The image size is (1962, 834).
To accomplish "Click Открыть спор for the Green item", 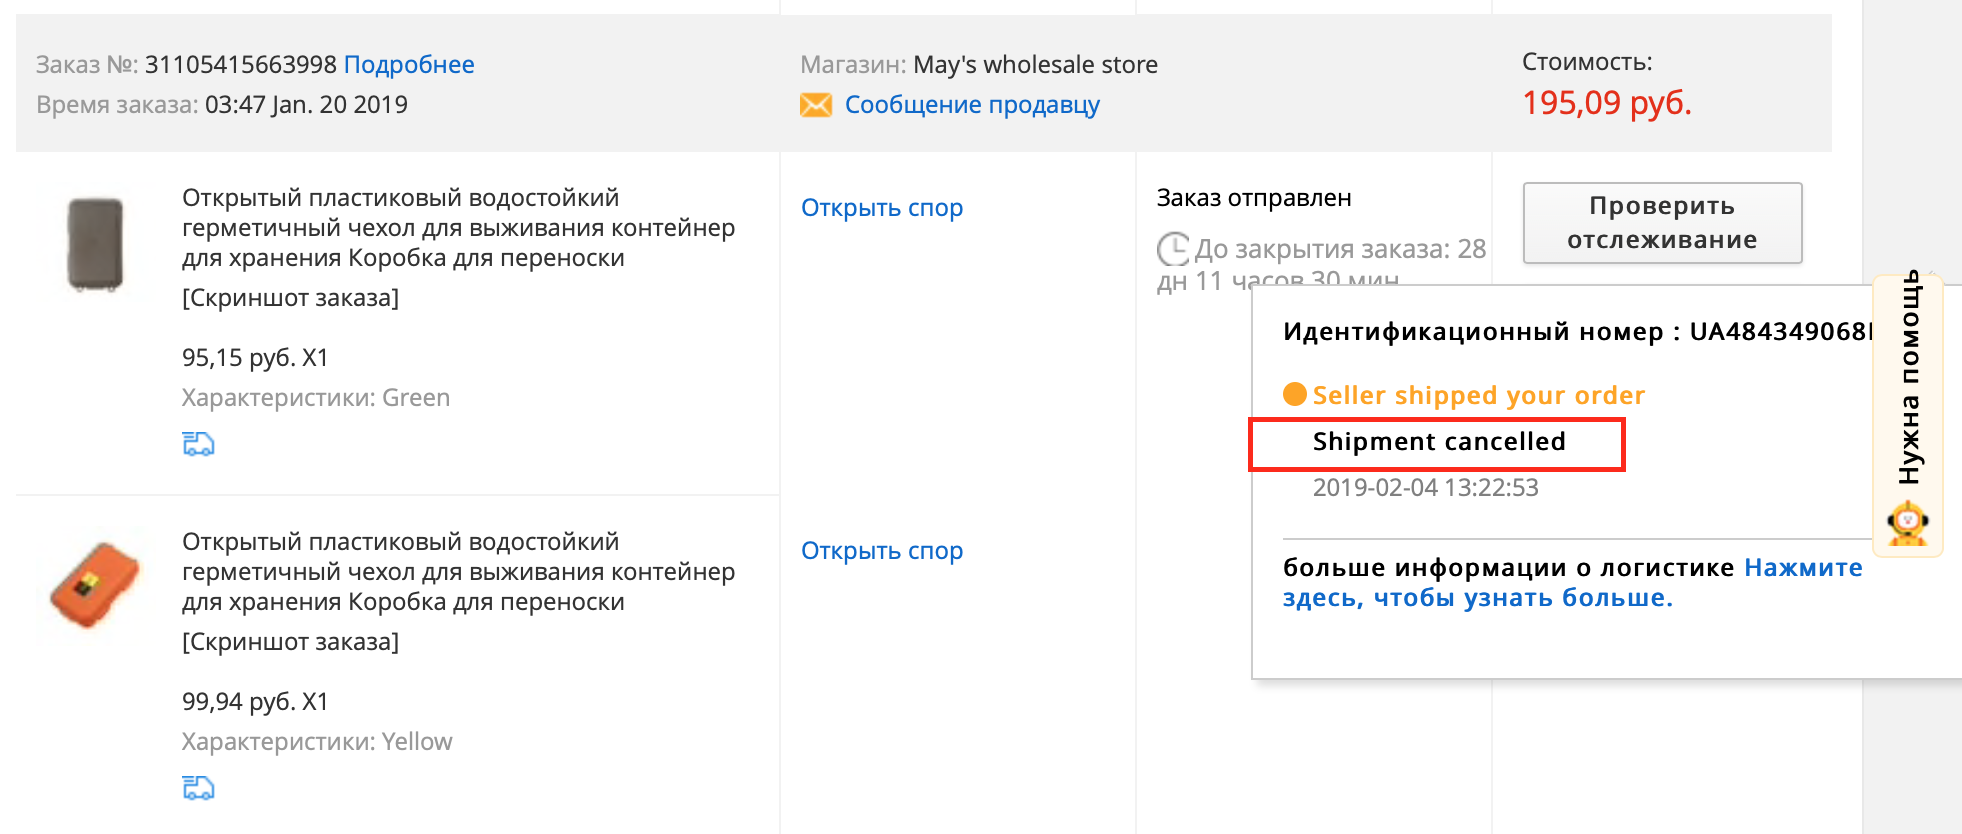I will pos(882,208).
